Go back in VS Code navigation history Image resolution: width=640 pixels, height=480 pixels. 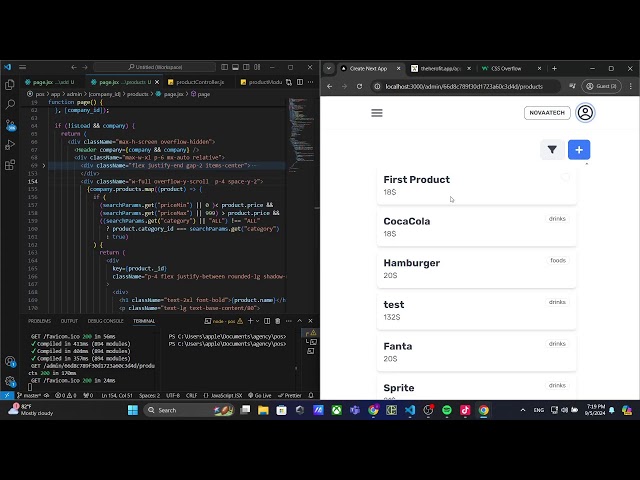(x=74, y=67)
